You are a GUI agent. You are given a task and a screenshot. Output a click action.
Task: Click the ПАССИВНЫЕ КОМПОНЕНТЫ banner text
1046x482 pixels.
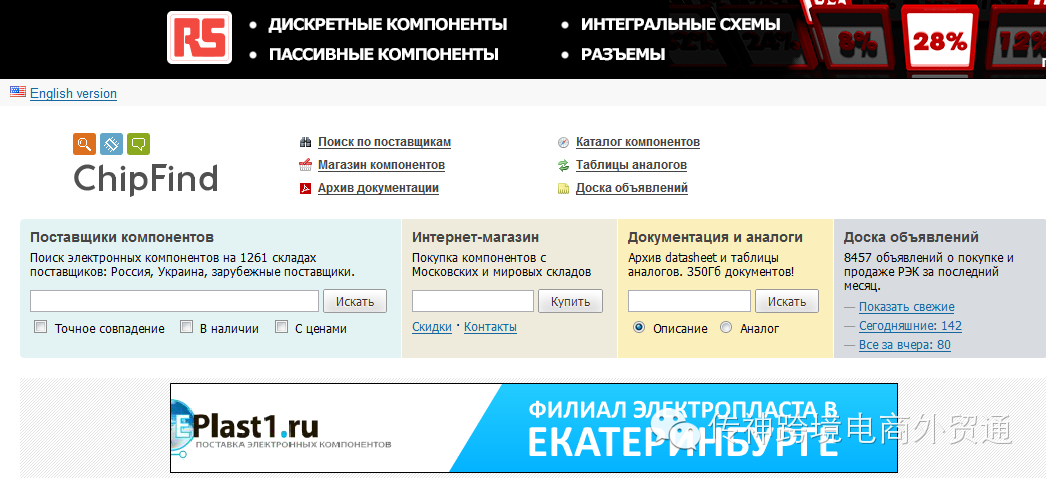click(384, 54)
